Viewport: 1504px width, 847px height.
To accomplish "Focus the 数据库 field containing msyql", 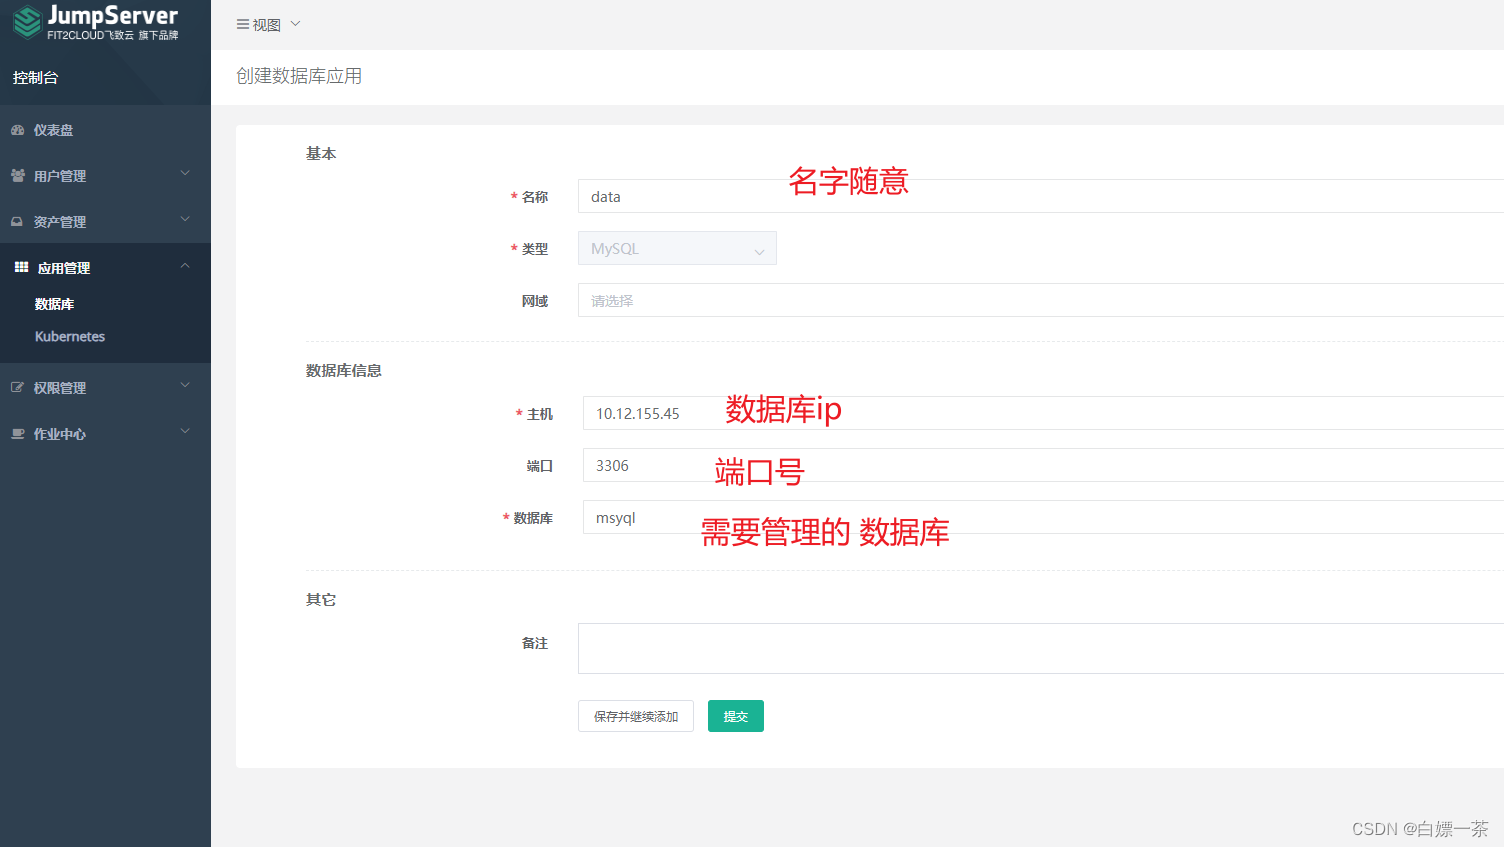I will point(1043,517).
